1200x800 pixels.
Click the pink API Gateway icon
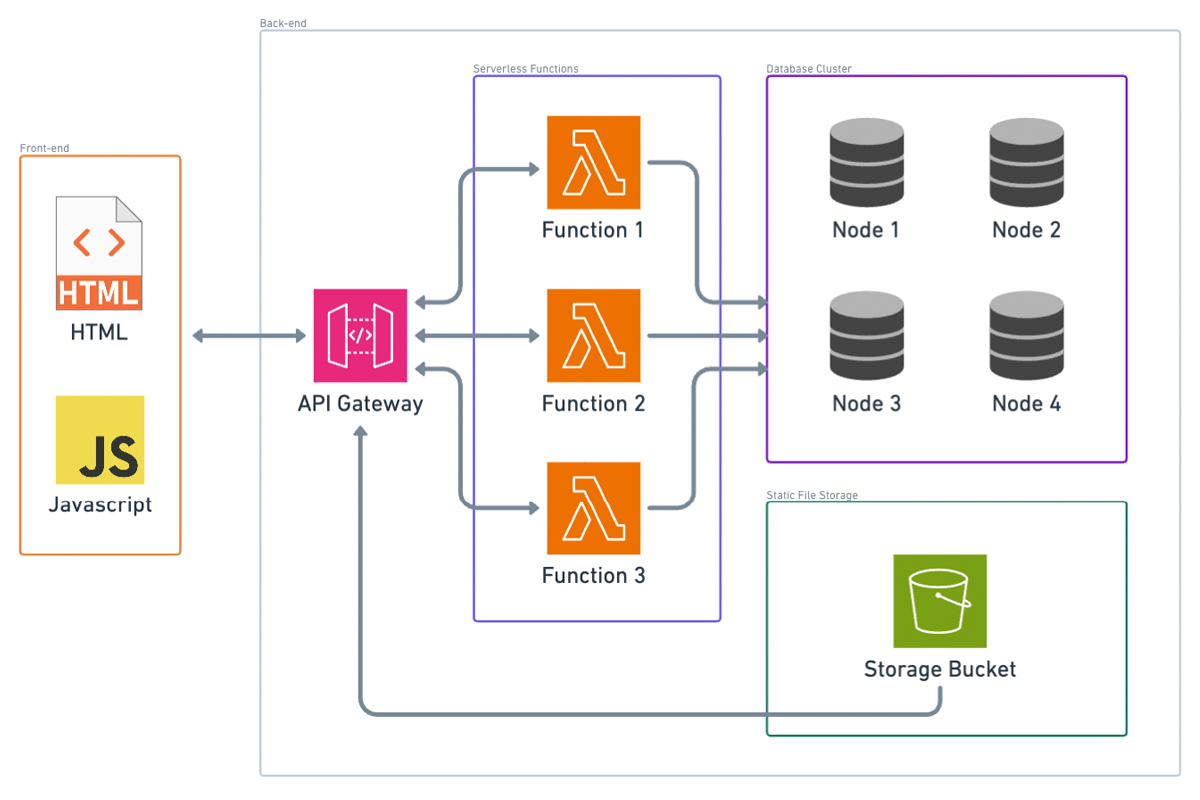click(x=360, y=336)
